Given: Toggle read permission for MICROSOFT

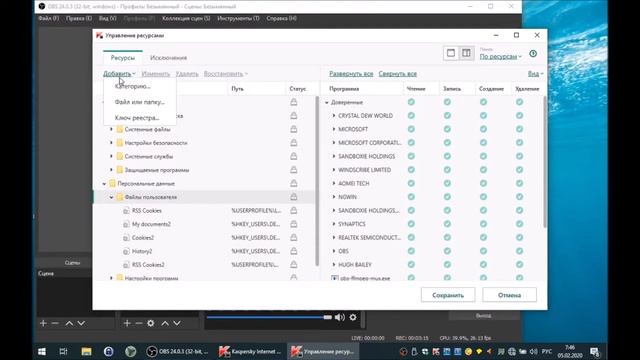Looking at the screenshot, I should pyautogui.click(x=411, y=129).
